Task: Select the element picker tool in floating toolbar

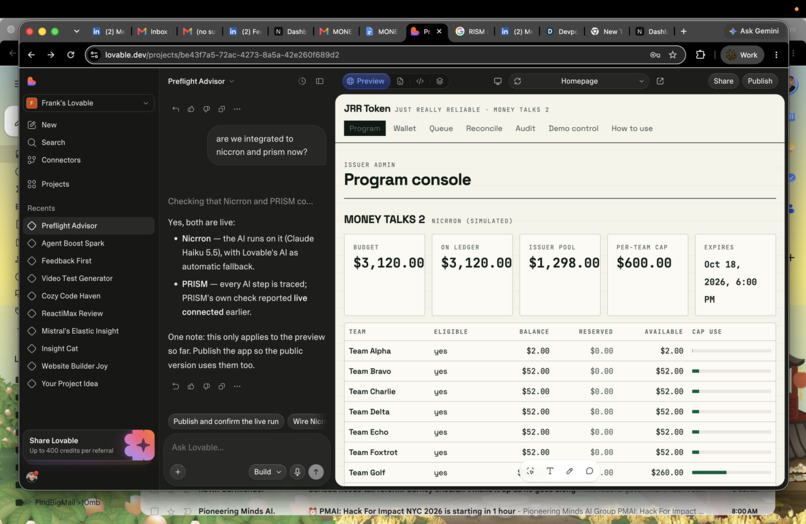Action: point(530,471)
